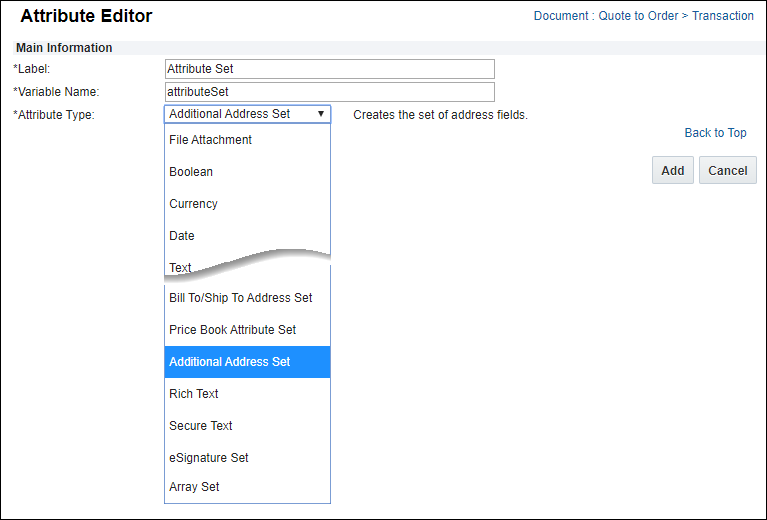Choose Array Set option
The height and width of the screenshot is (520, 767).
(x=248, y=487)
